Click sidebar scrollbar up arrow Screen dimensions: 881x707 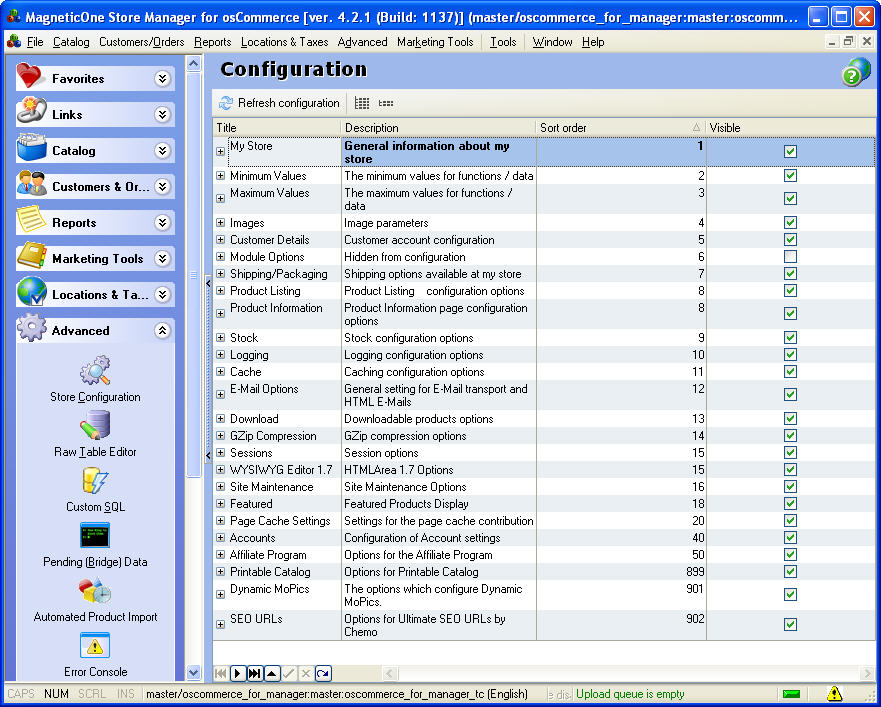194,63
